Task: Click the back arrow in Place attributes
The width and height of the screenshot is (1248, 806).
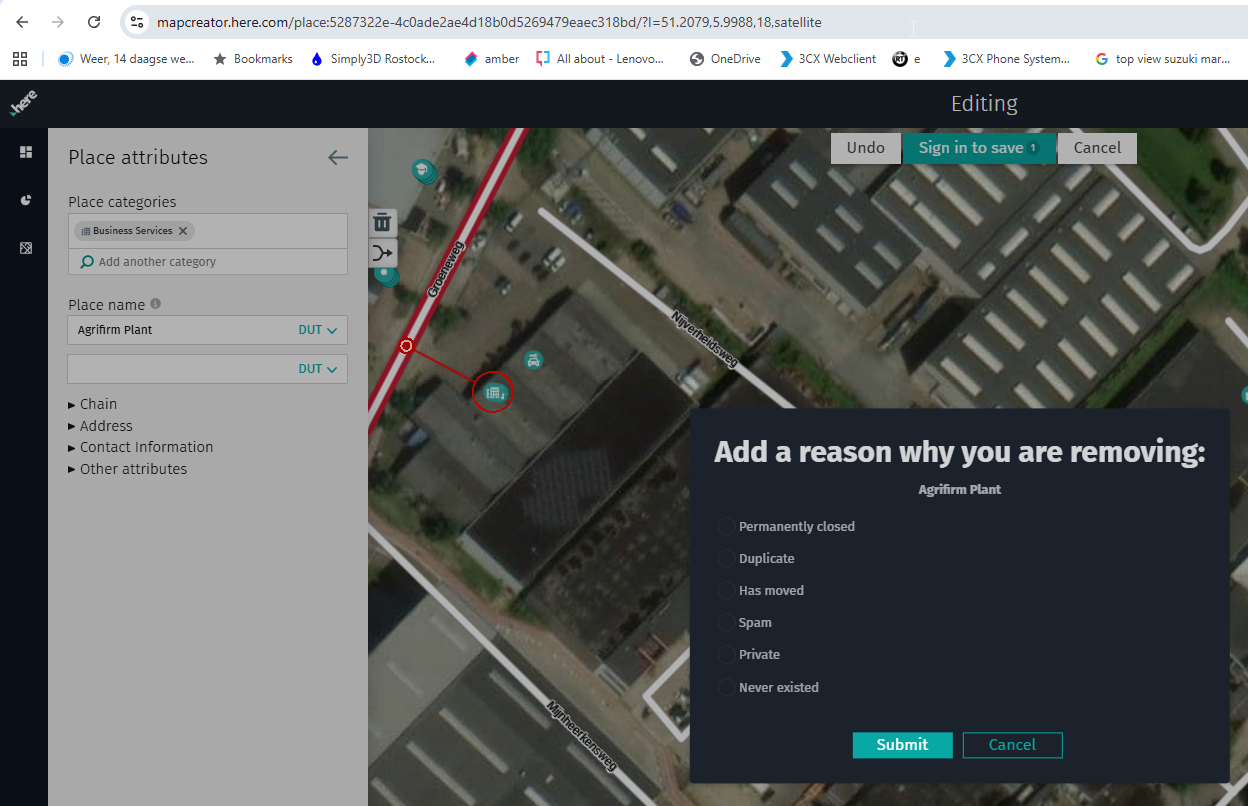Action: click(x=338, y=157)
